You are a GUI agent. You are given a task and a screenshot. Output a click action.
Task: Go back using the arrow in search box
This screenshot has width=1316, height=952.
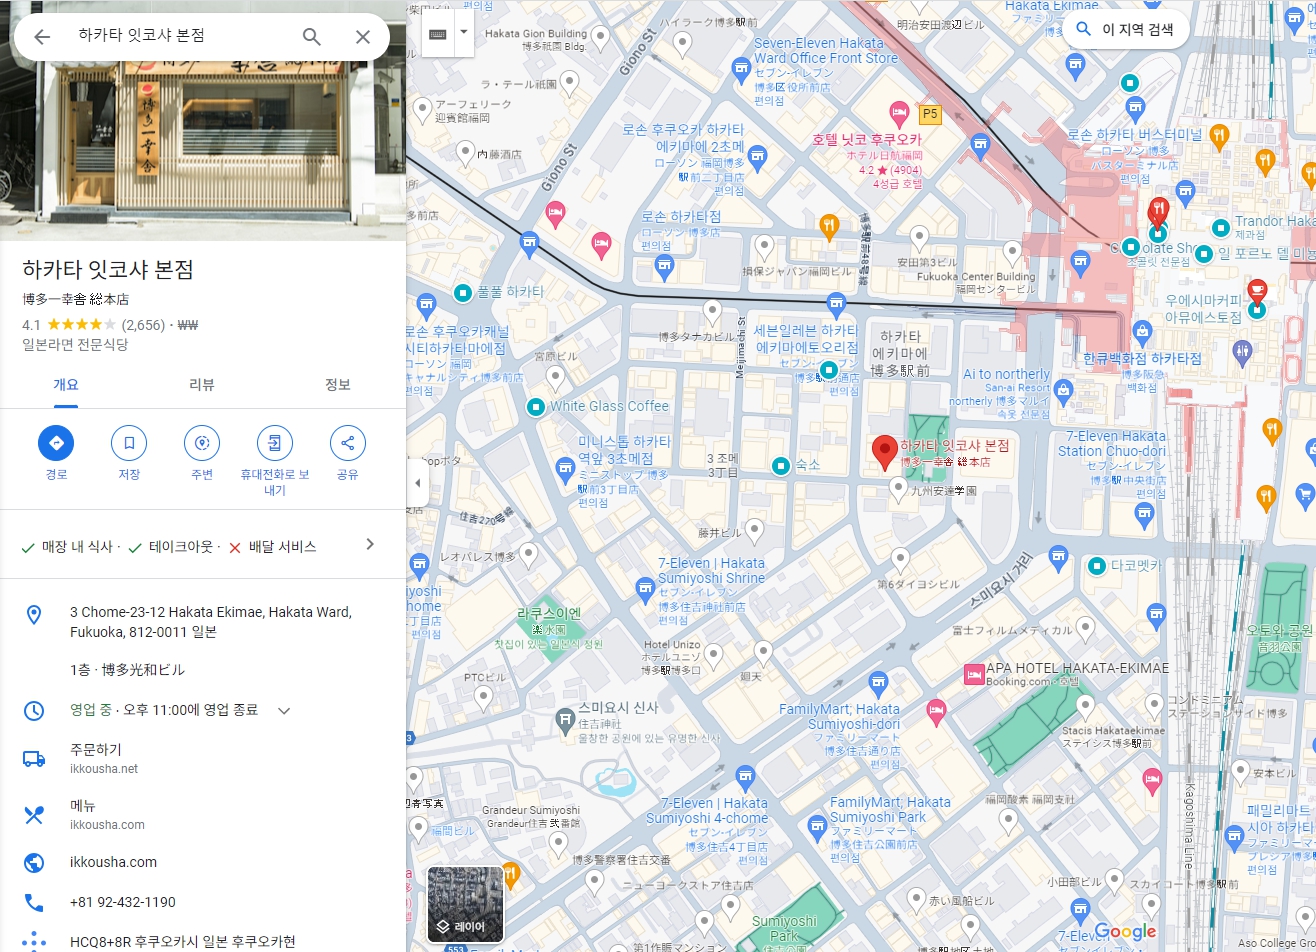pos(42,37)
